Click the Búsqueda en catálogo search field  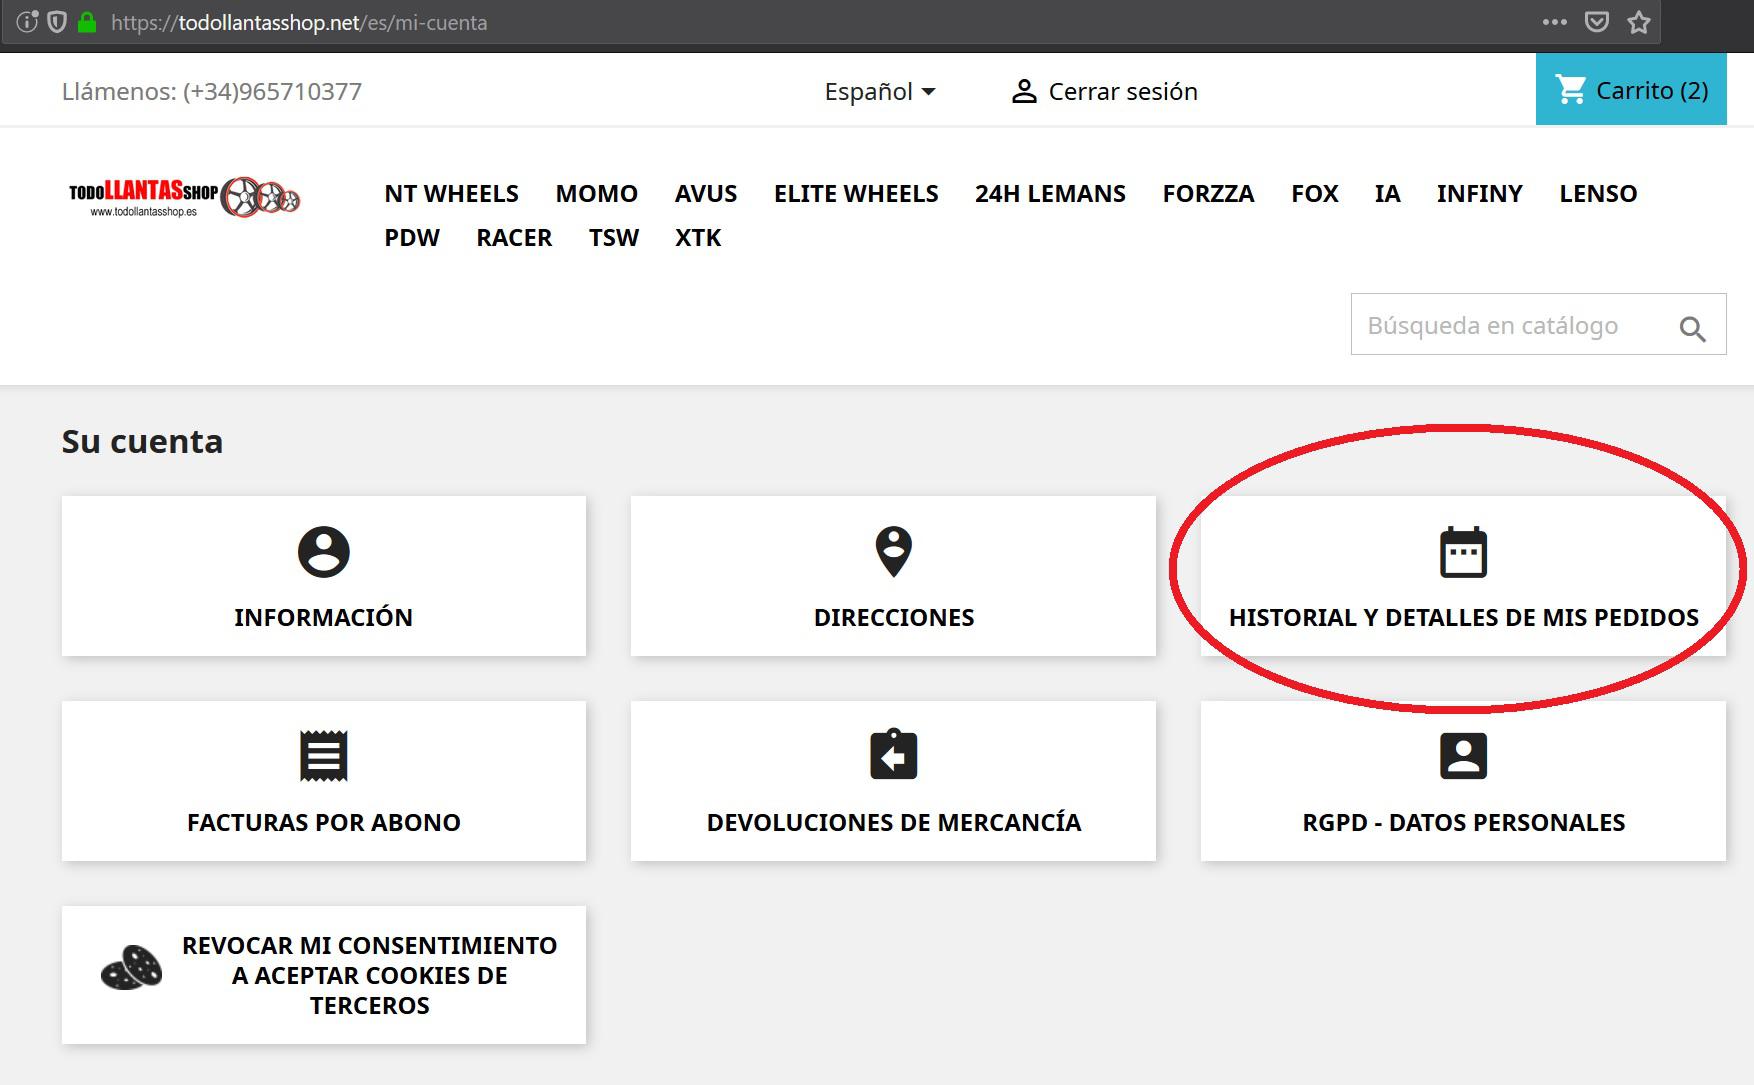1500,324
